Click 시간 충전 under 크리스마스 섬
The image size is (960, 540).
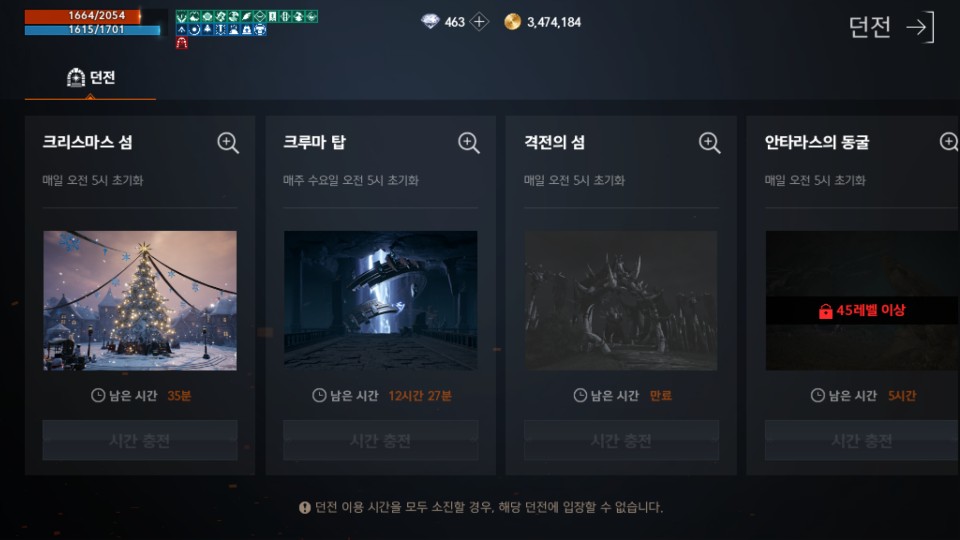pos(140,440)
